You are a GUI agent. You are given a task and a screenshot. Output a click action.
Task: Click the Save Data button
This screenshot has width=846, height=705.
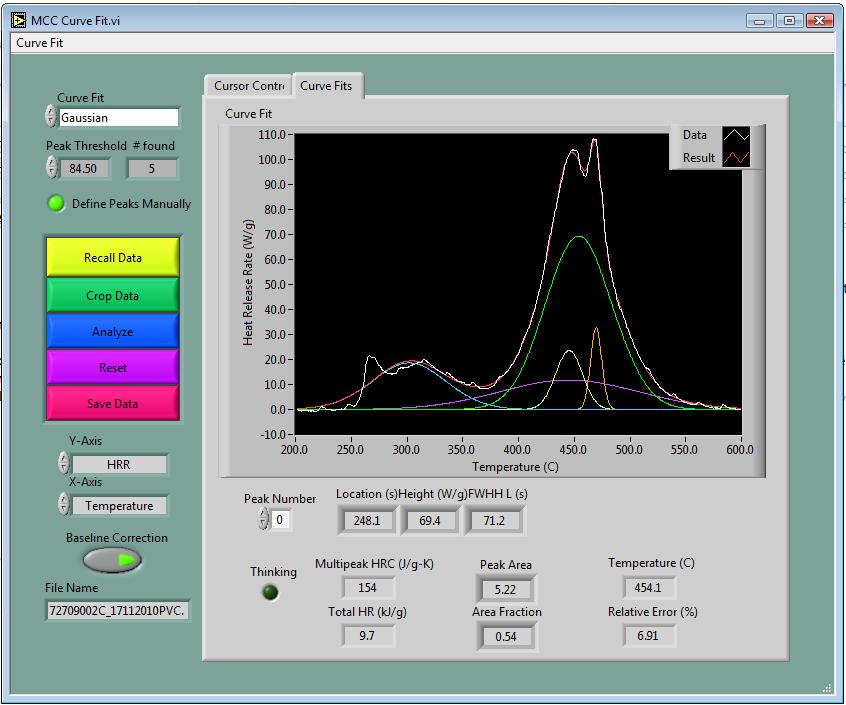pyautogui.click(x=112, y=403)
